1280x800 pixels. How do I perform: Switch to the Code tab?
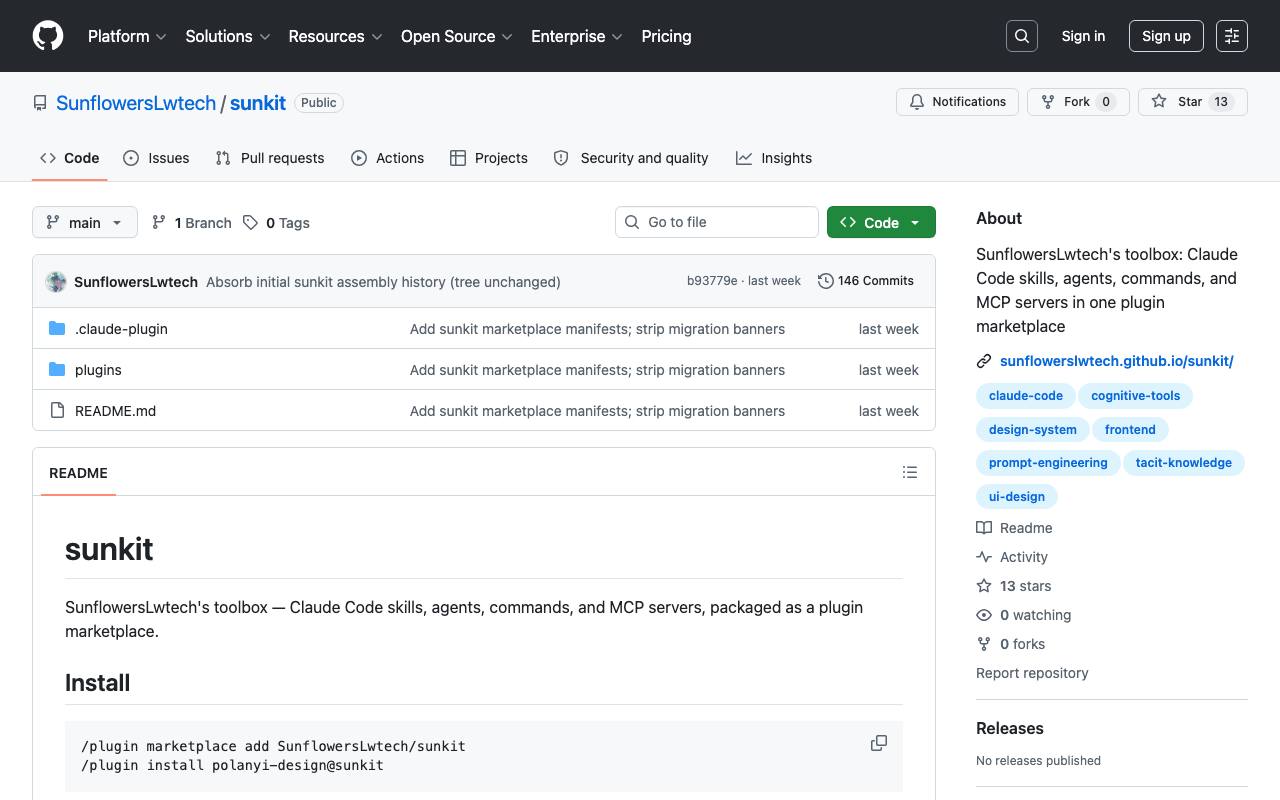pos(70,158)
